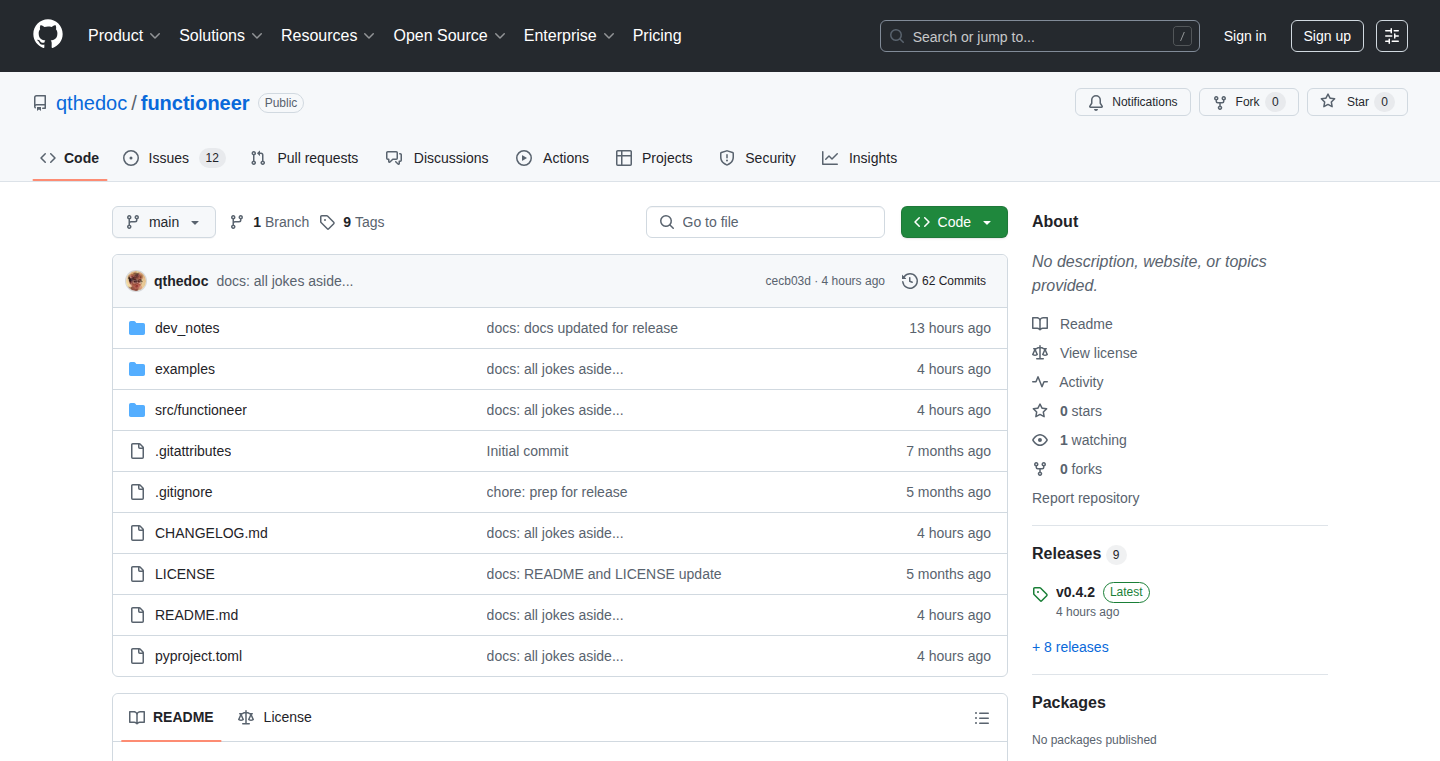Click Report repository link

click(1086, 498)
